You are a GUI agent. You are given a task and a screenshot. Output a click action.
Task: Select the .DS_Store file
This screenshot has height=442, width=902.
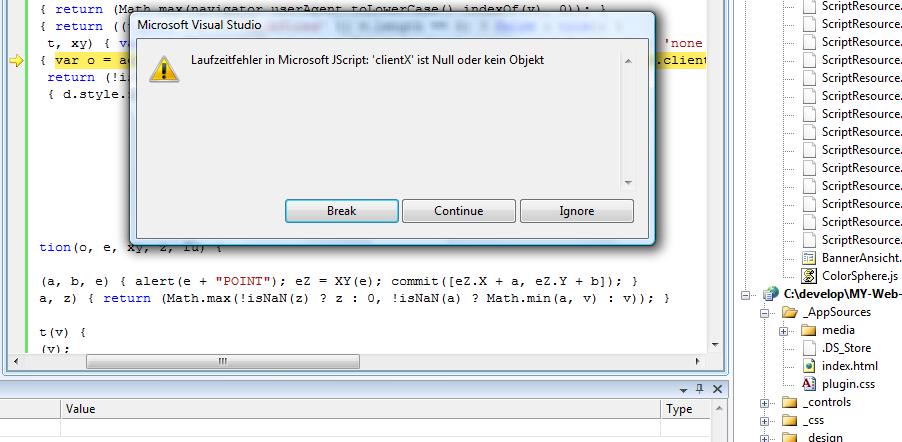coord(846,348)
